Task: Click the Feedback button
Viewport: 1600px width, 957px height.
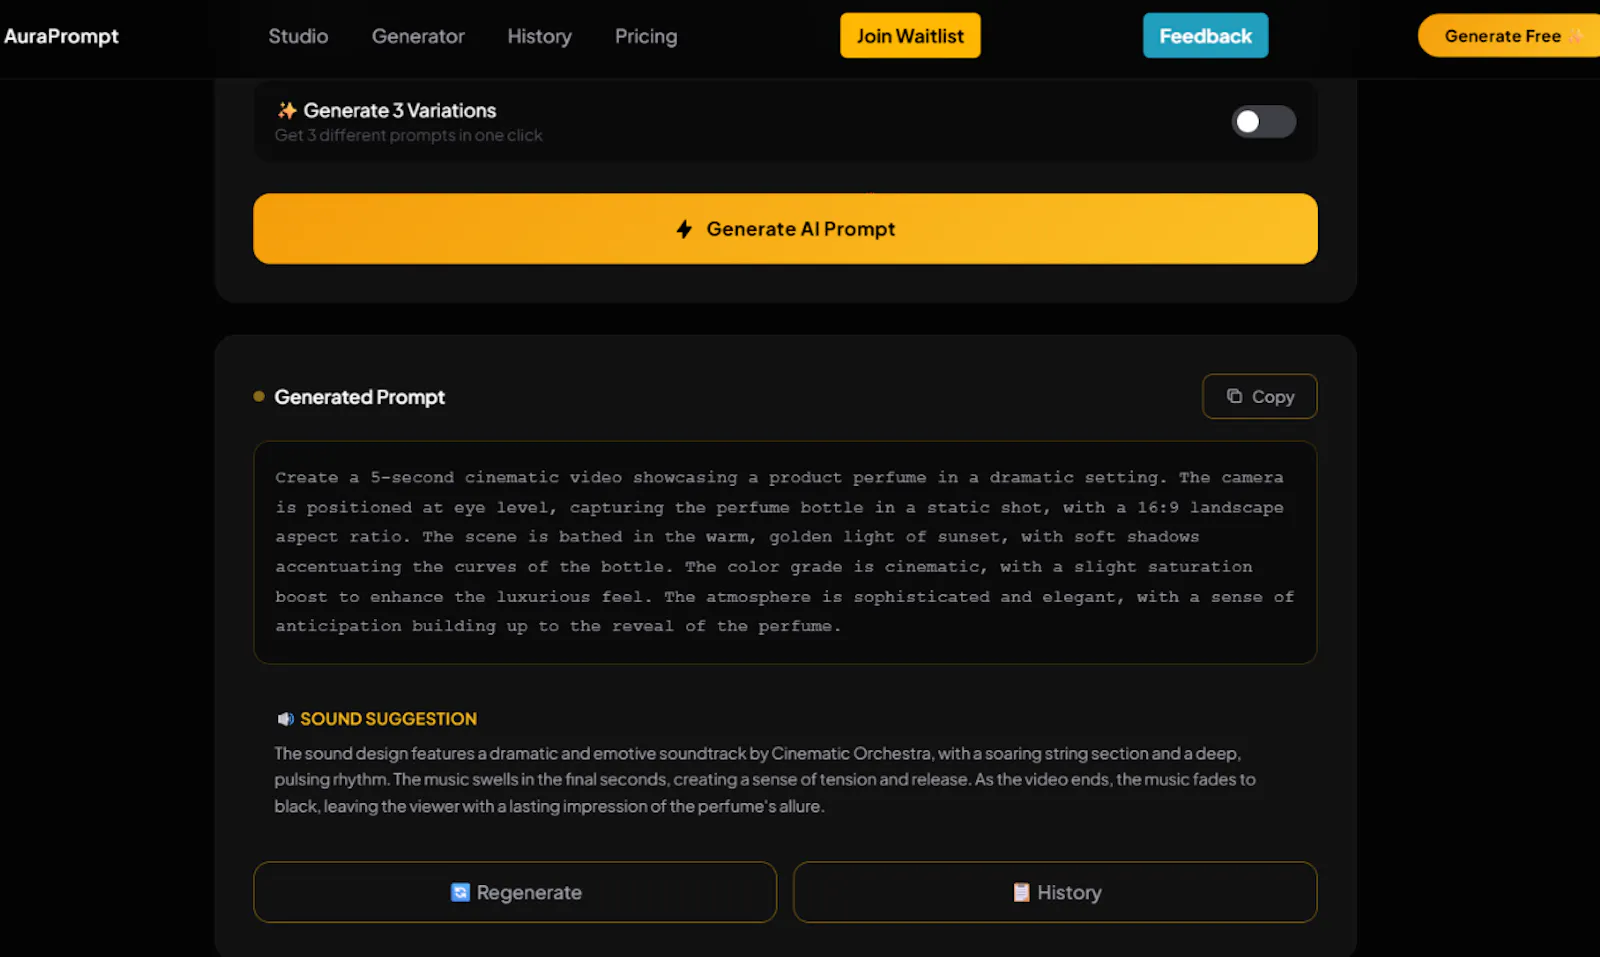Action: tap(1205, 36)
